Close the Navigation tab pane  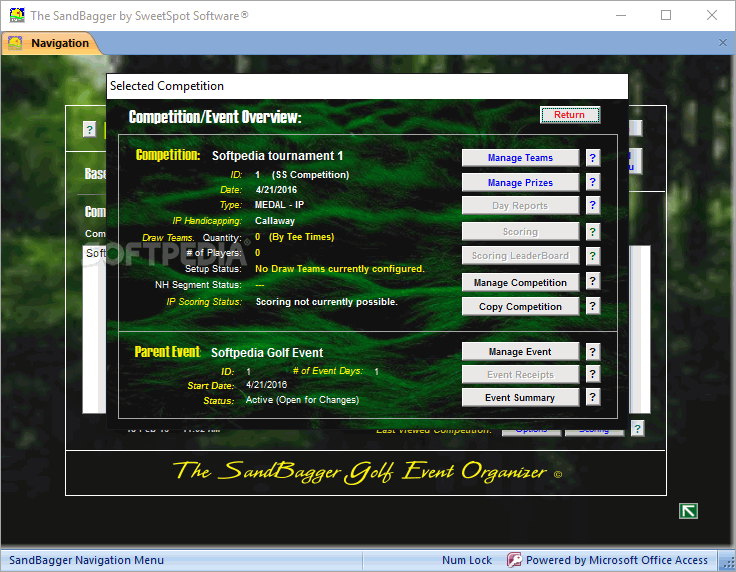[723, 43]
